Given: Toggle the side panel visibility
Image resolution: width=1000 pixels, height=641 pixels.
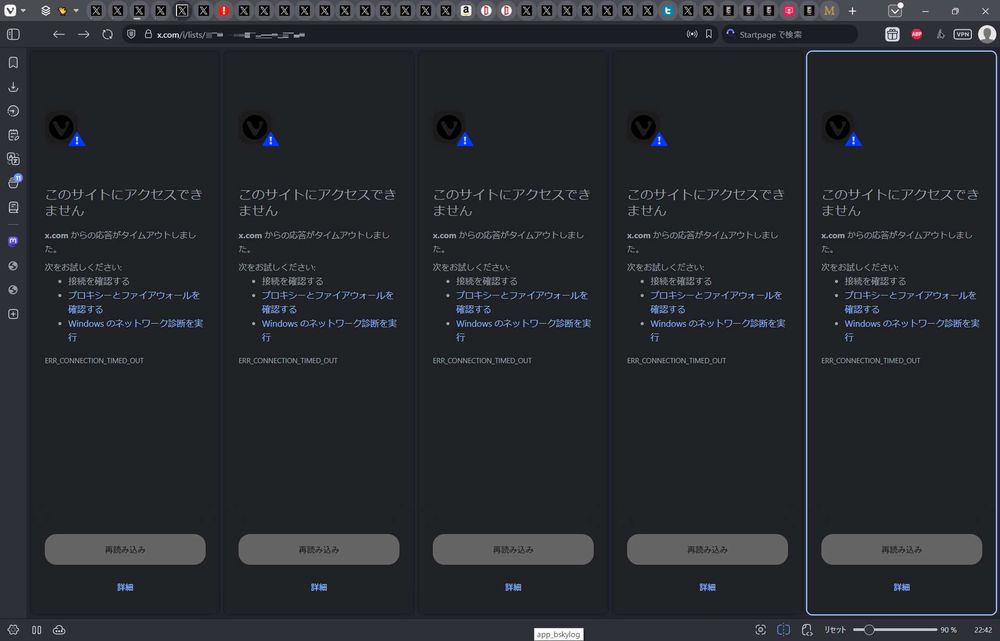Looking at the screenshot, I should click(x=13, y=34).
